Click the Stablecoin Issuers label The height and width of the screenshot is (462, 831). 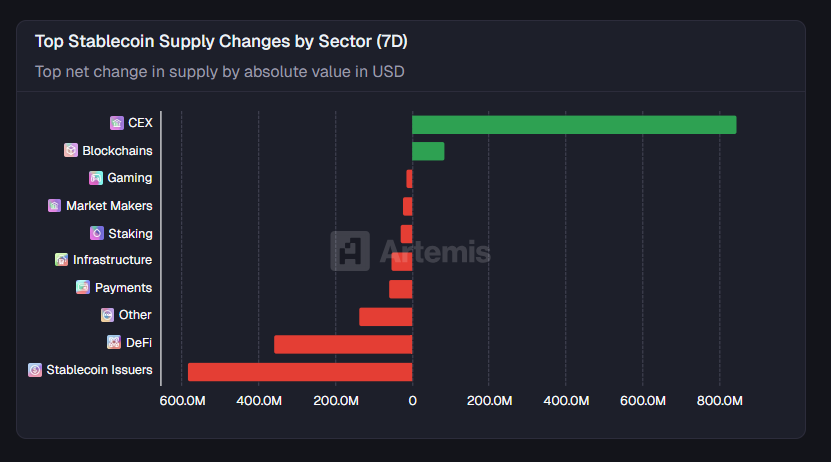[99, 370]
